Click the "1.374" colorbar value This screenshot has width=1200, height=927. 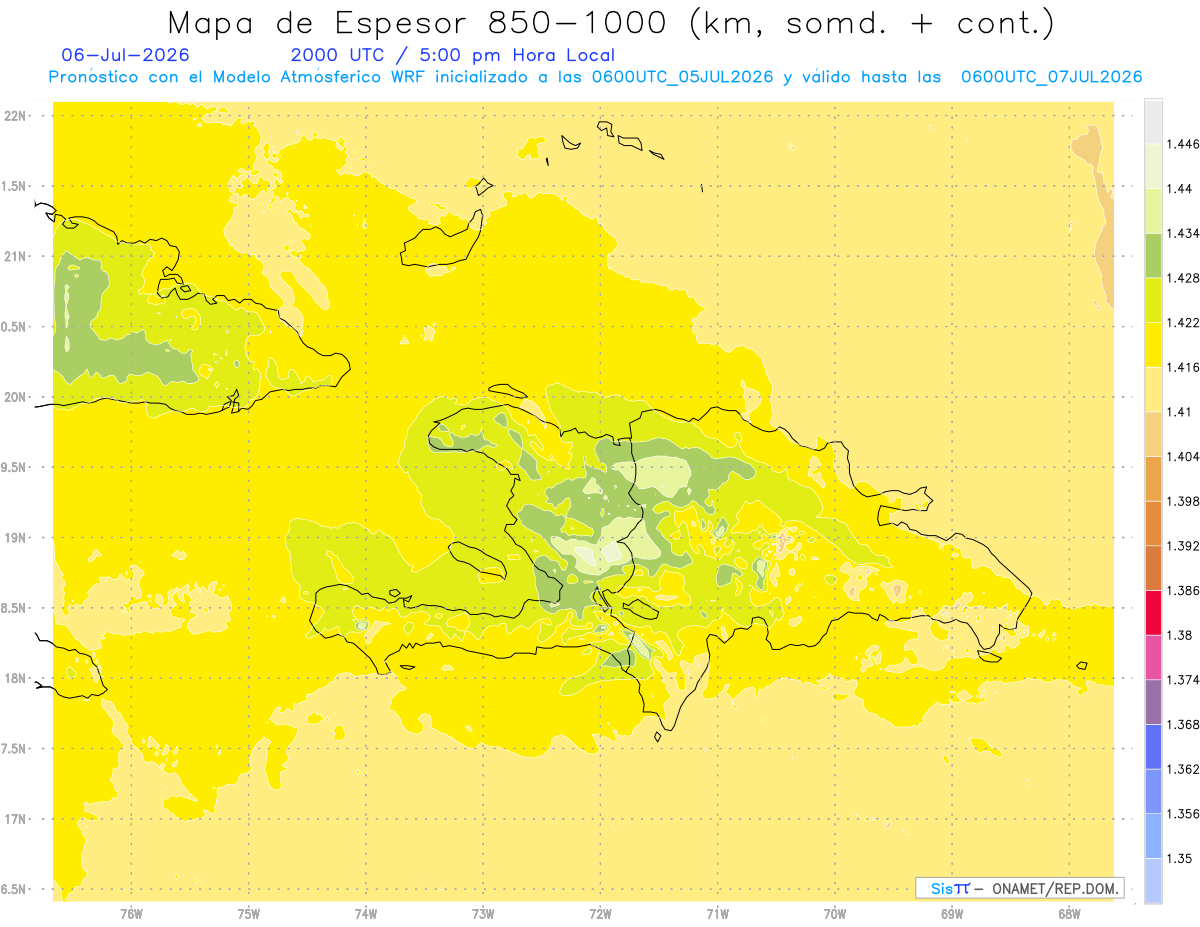click(x=1184, y=680)
